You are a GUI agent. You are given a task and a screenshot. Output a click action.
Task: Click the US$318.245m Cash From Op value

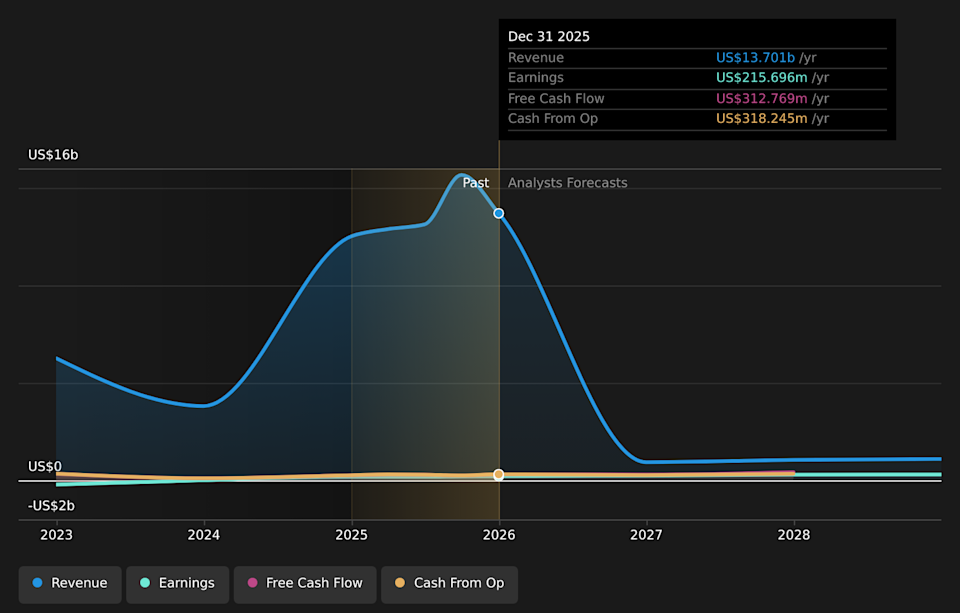761,119
